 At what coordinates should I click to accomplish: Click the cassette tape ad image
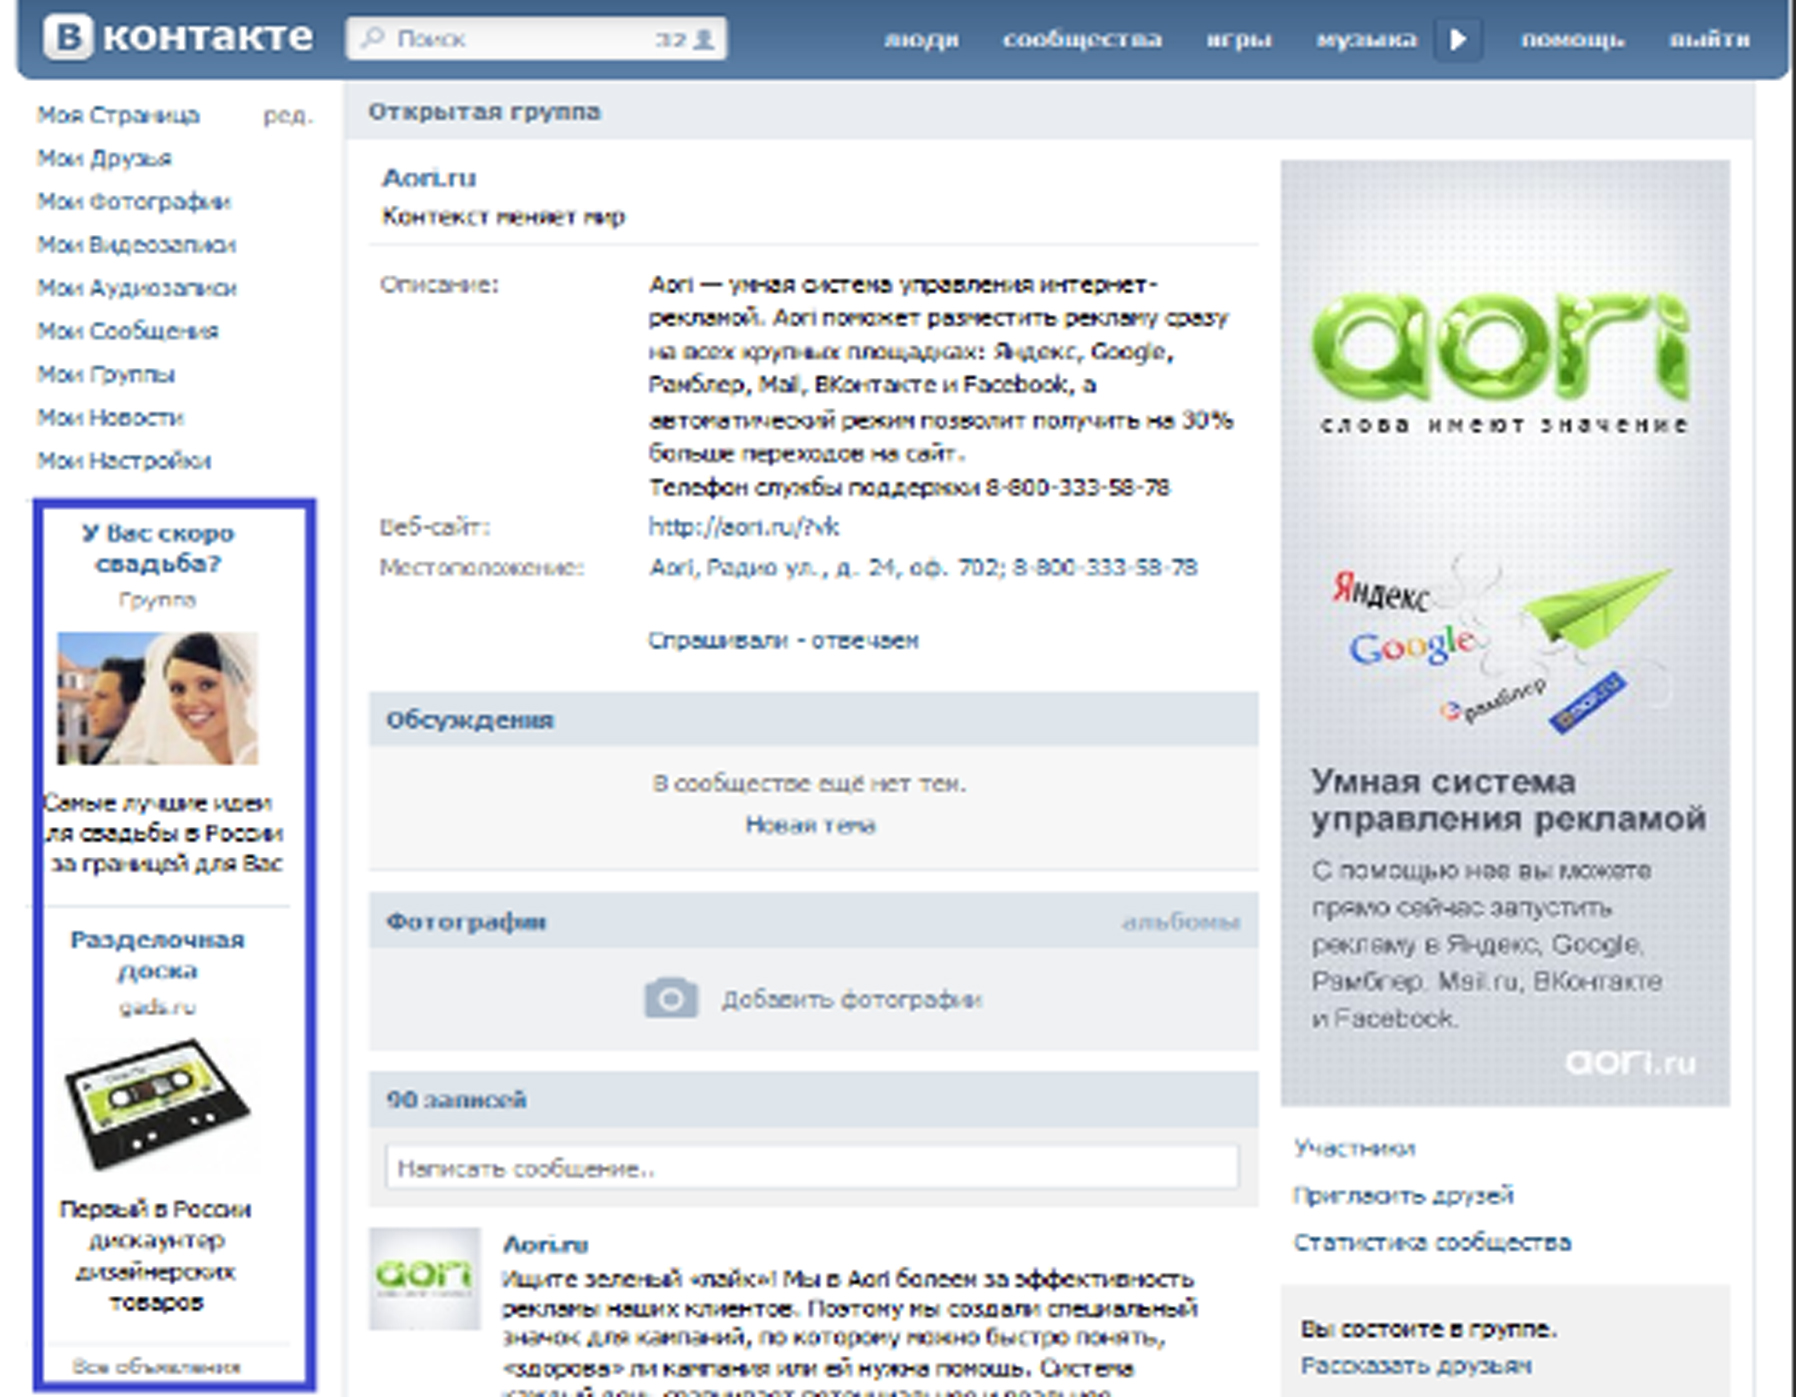tap(158, 1103)
